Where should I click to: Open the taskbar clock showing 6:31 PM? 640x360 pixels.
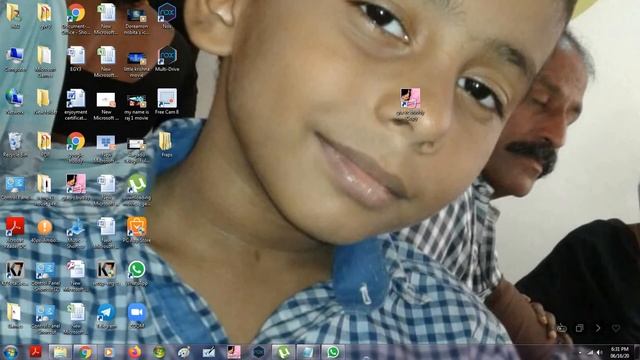pyautogui.click(x=619, y=352)
